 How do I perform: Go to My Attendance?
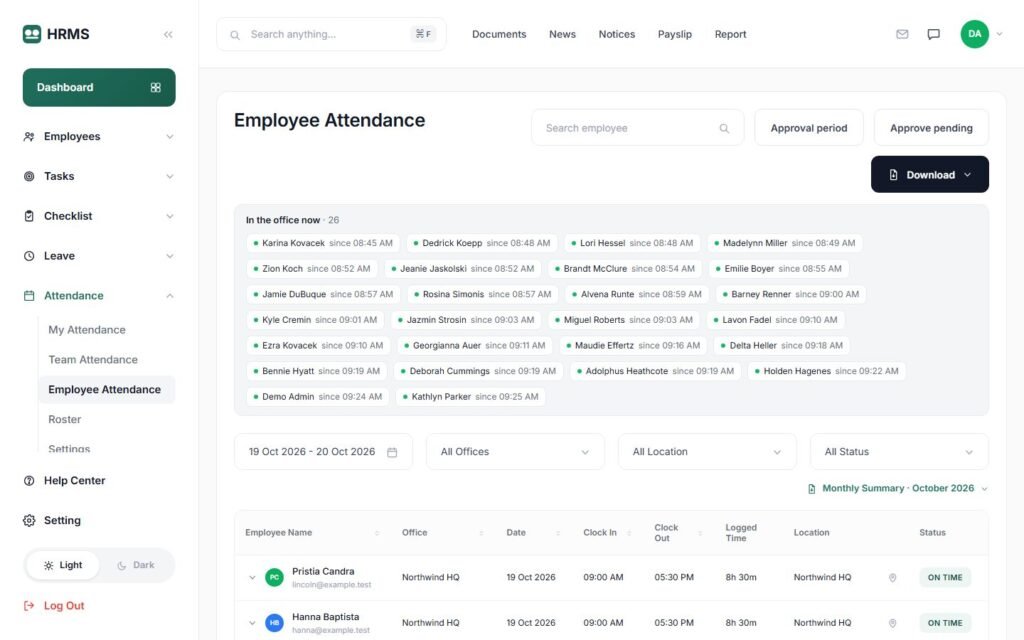(x=87, y=330)
